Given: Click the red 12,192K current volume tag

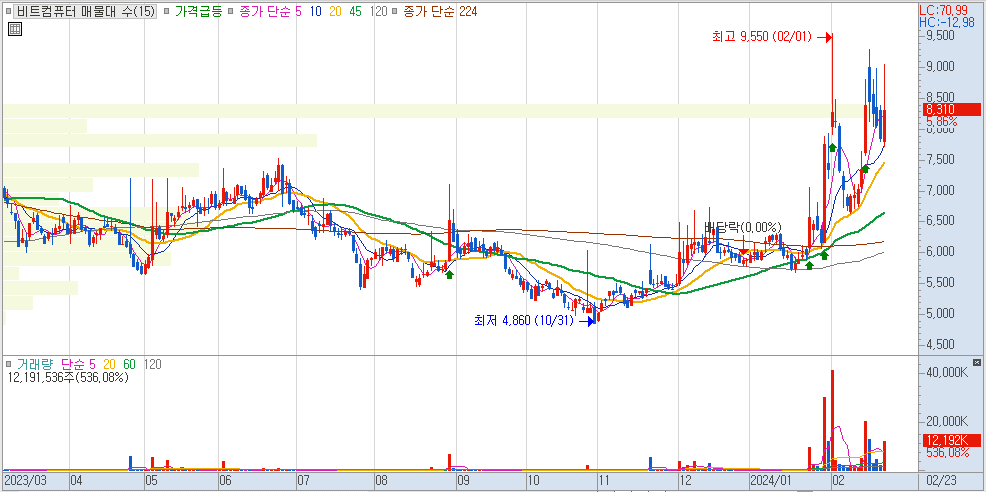Looking at the screenshot, I should click(x=952, y=440).
